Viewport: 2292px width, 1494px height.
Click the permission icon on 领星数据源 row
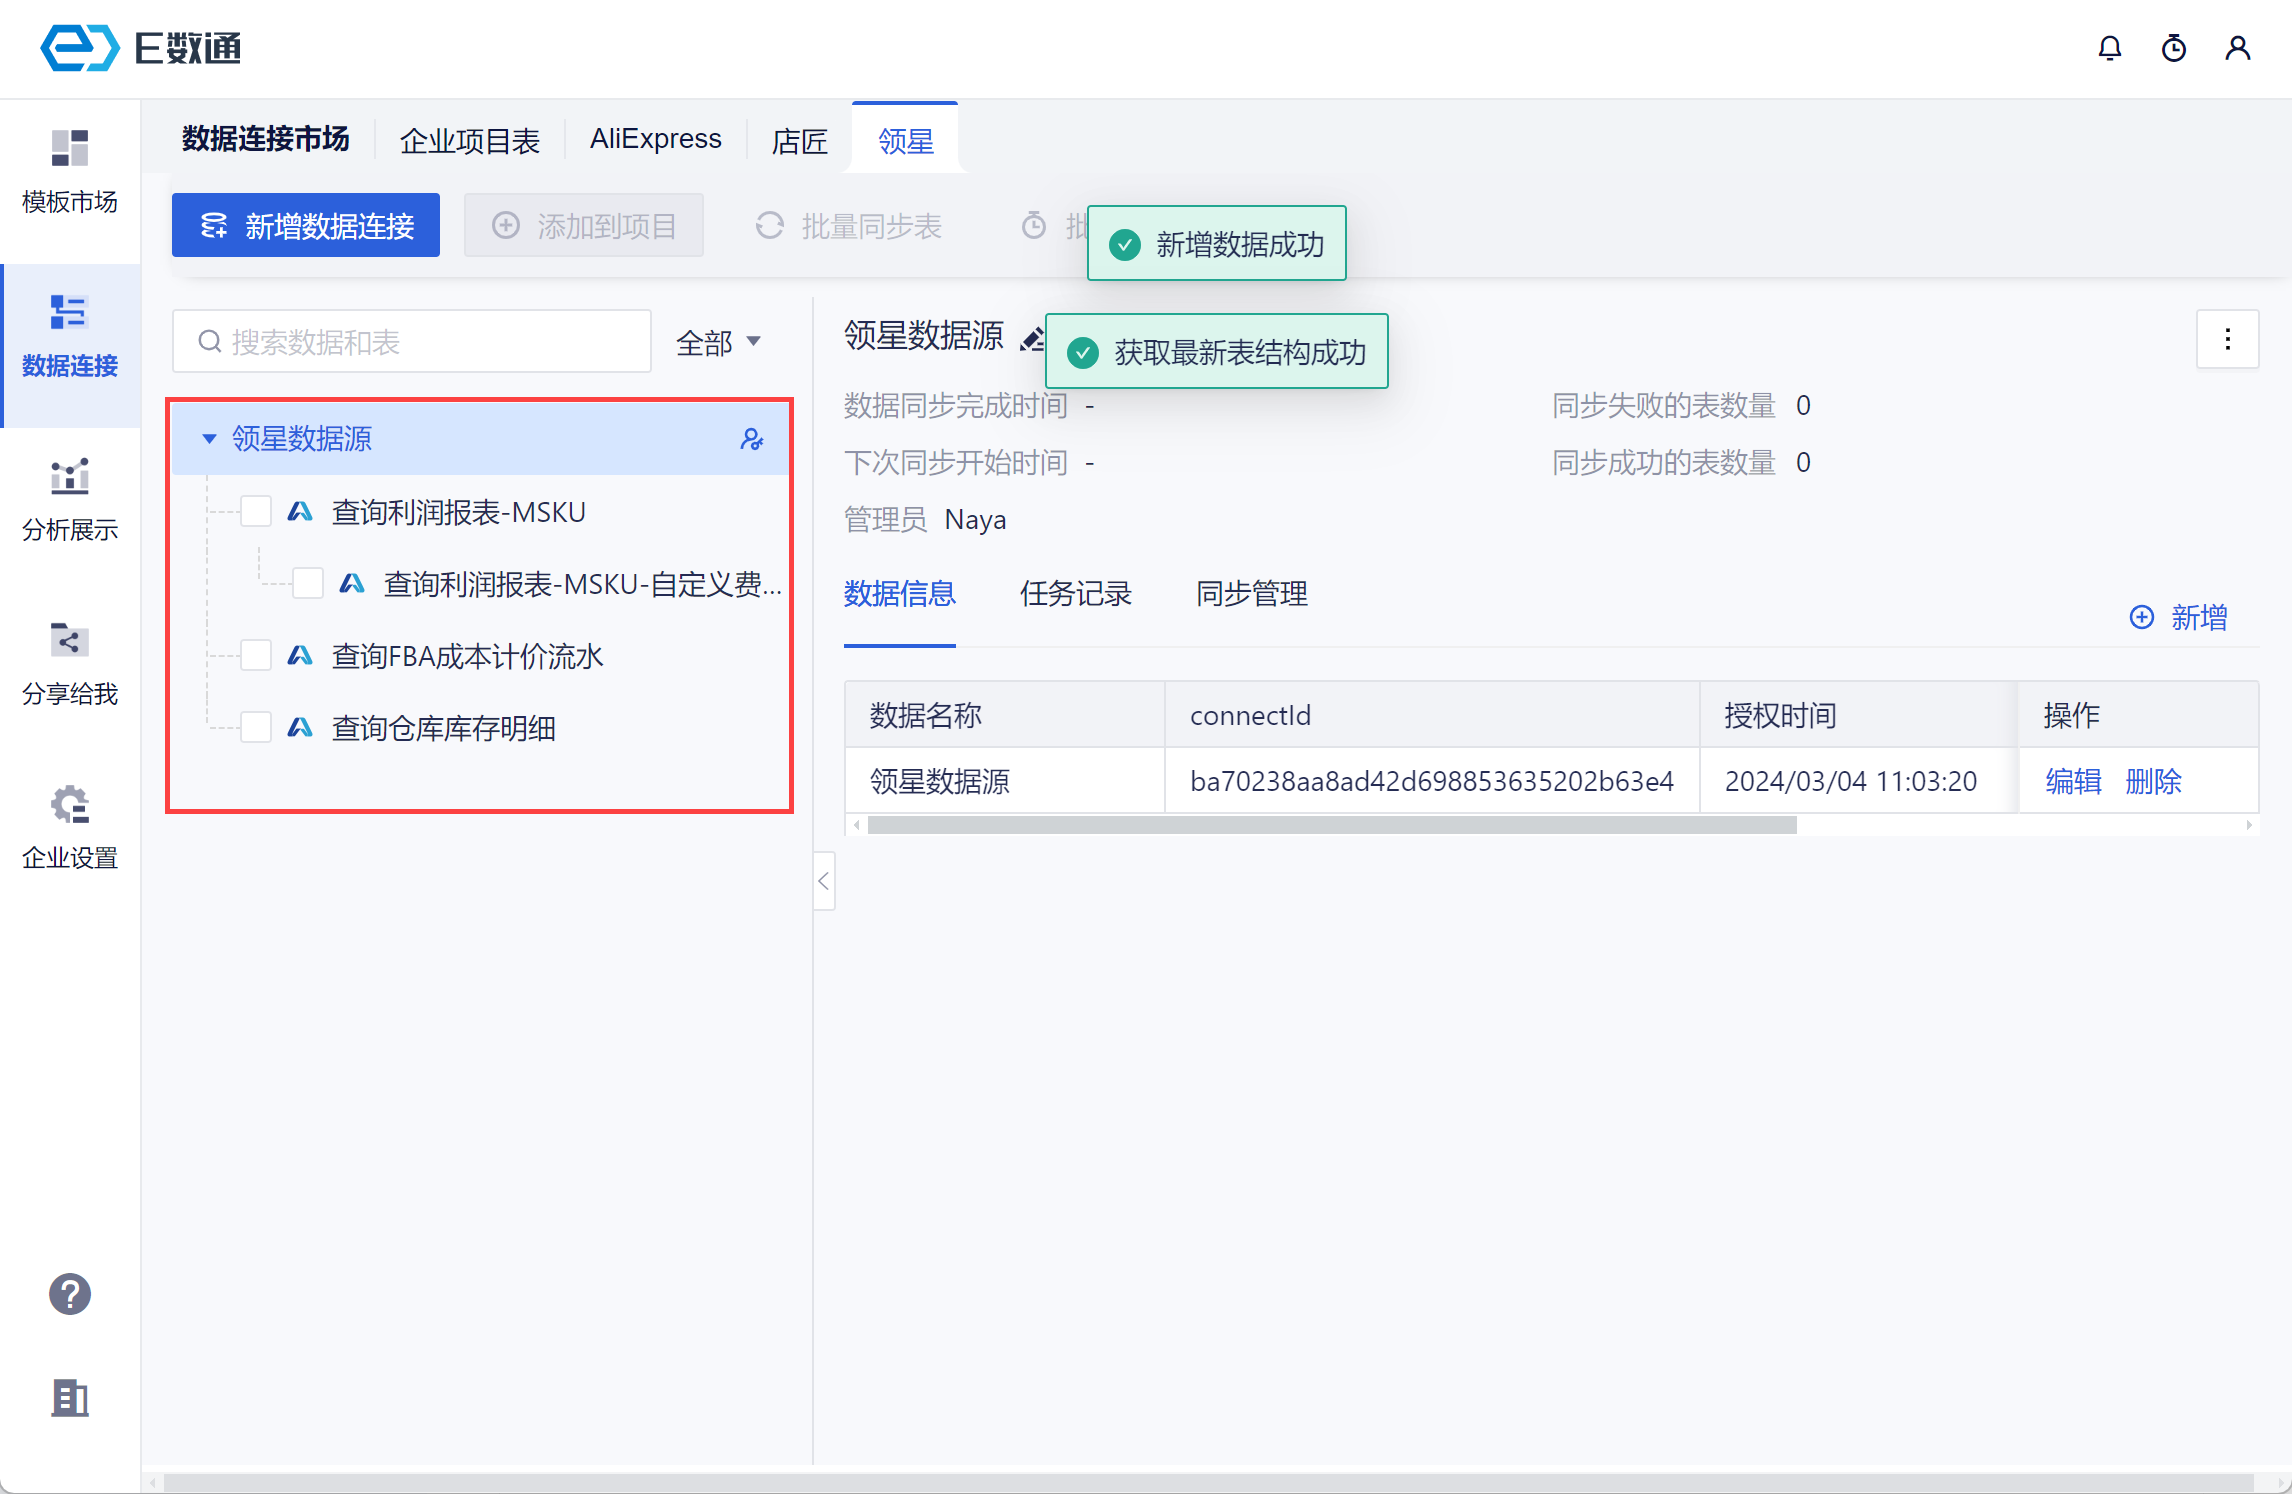(752, 439)
